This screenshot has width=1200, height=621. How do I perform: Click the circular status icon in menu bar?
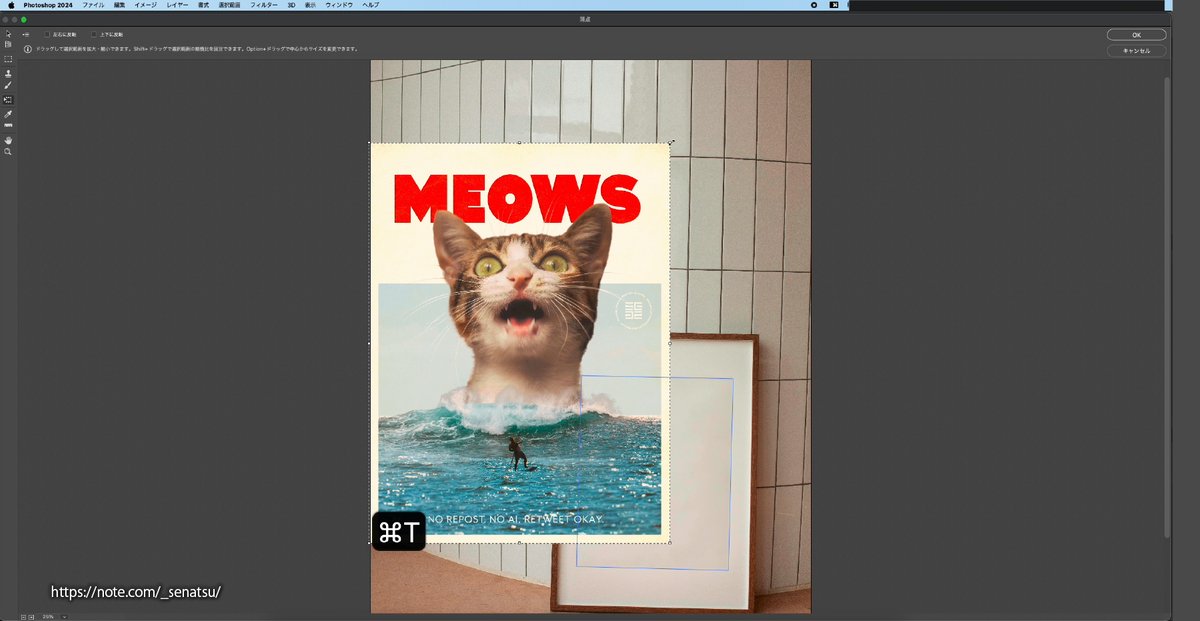814,5
